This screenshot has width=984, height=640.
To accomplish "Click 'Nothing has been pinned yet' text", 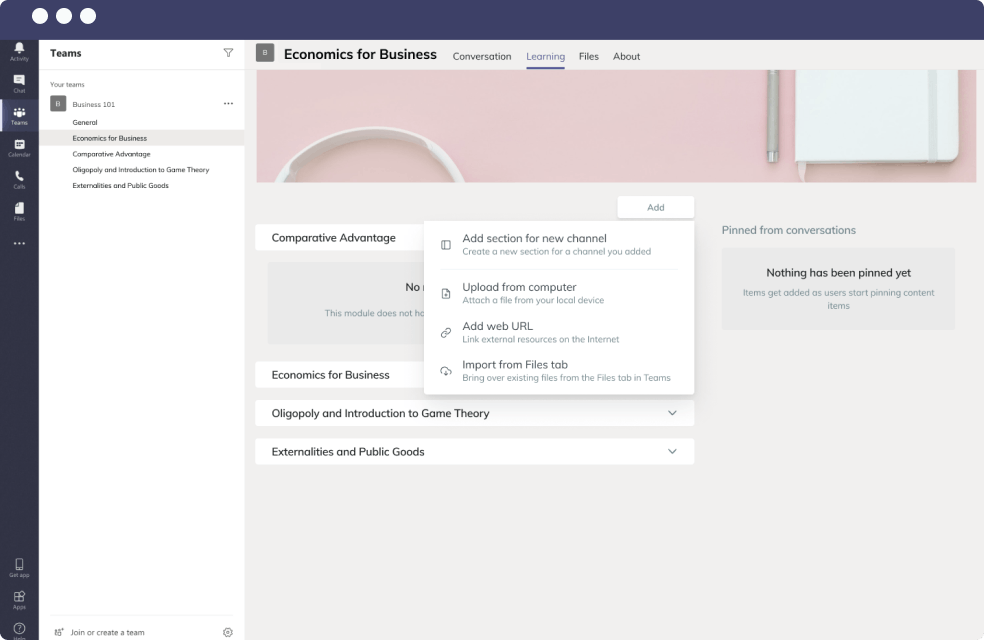I will [x=838, y=272].
